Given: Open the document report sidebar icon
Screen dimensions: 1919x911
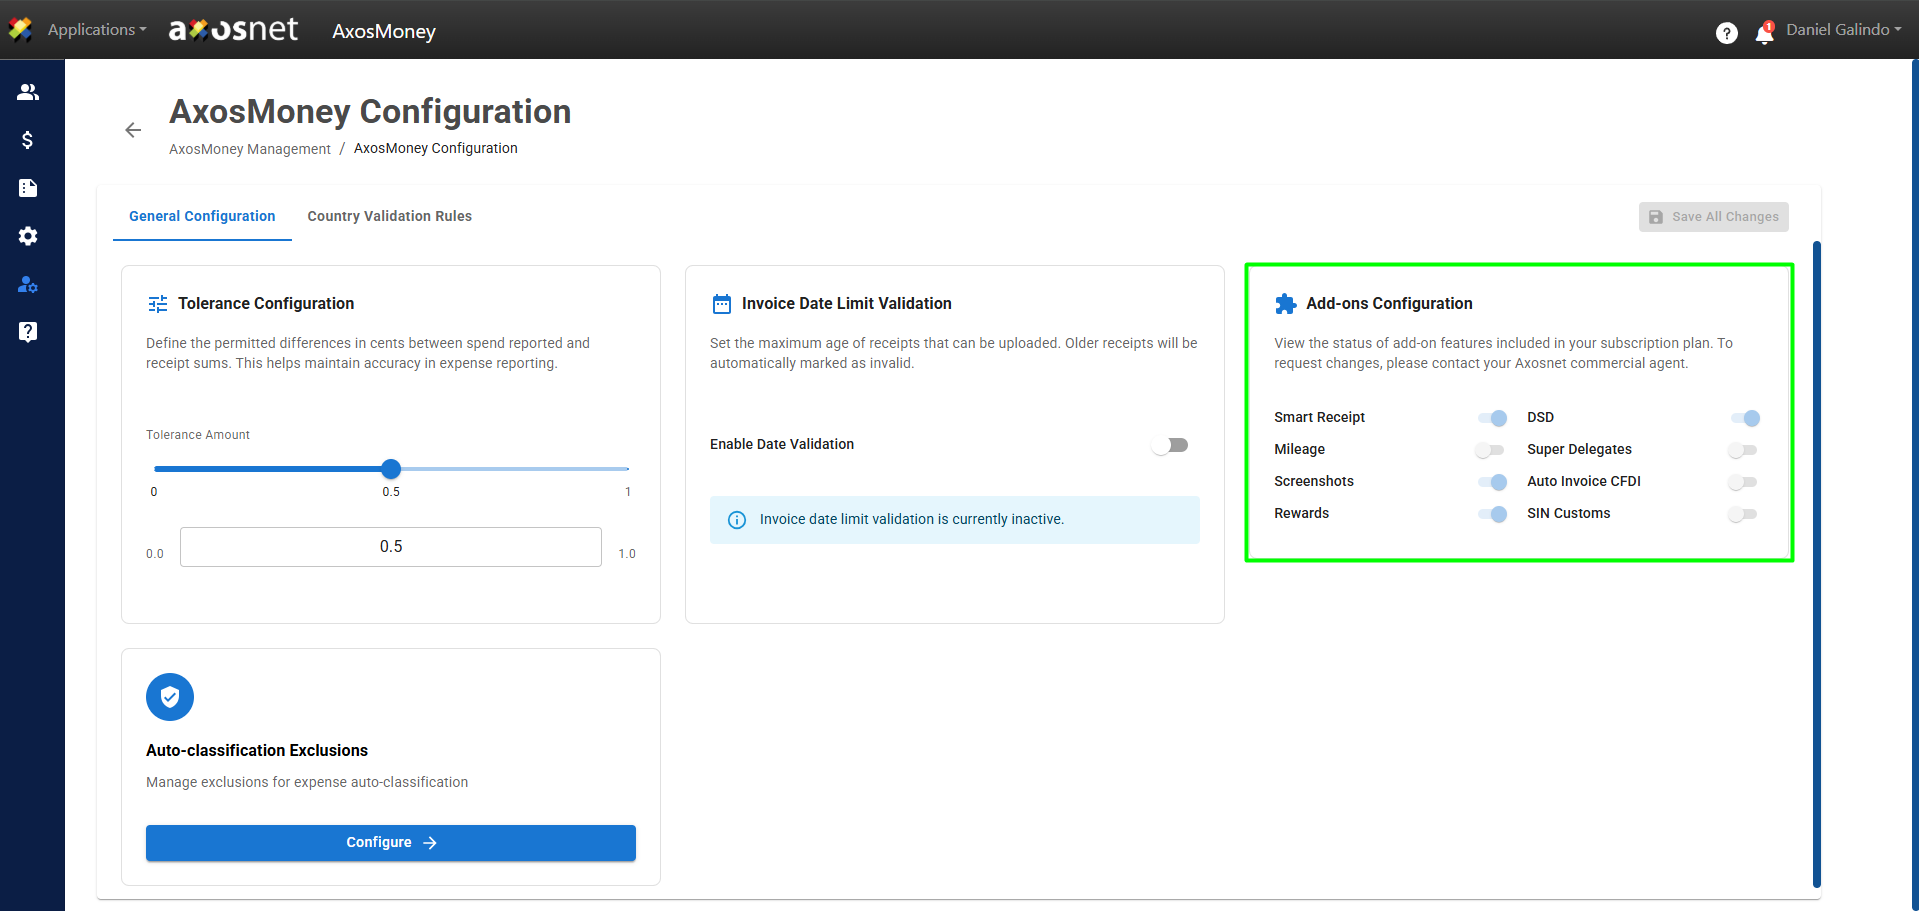Looking at the screenshot, I should 28,188.
